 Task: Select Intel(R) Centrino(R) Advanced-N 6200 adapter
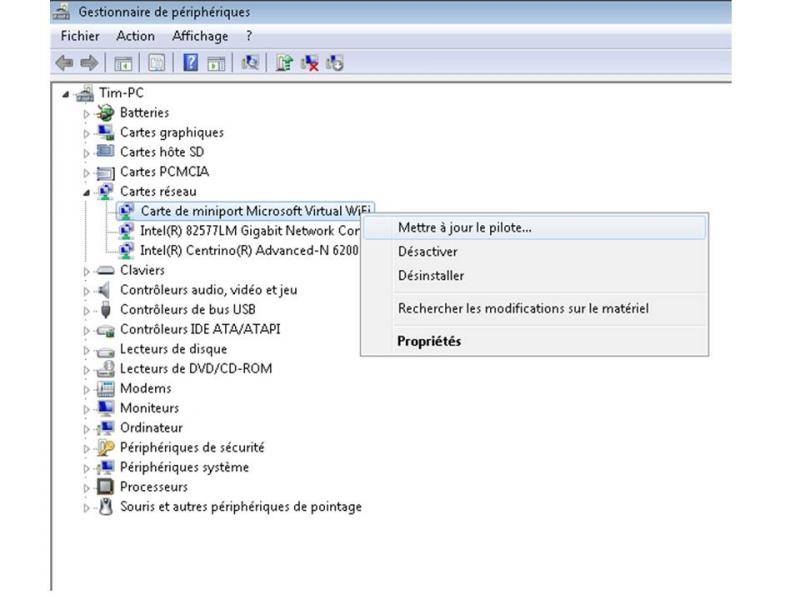248,250
